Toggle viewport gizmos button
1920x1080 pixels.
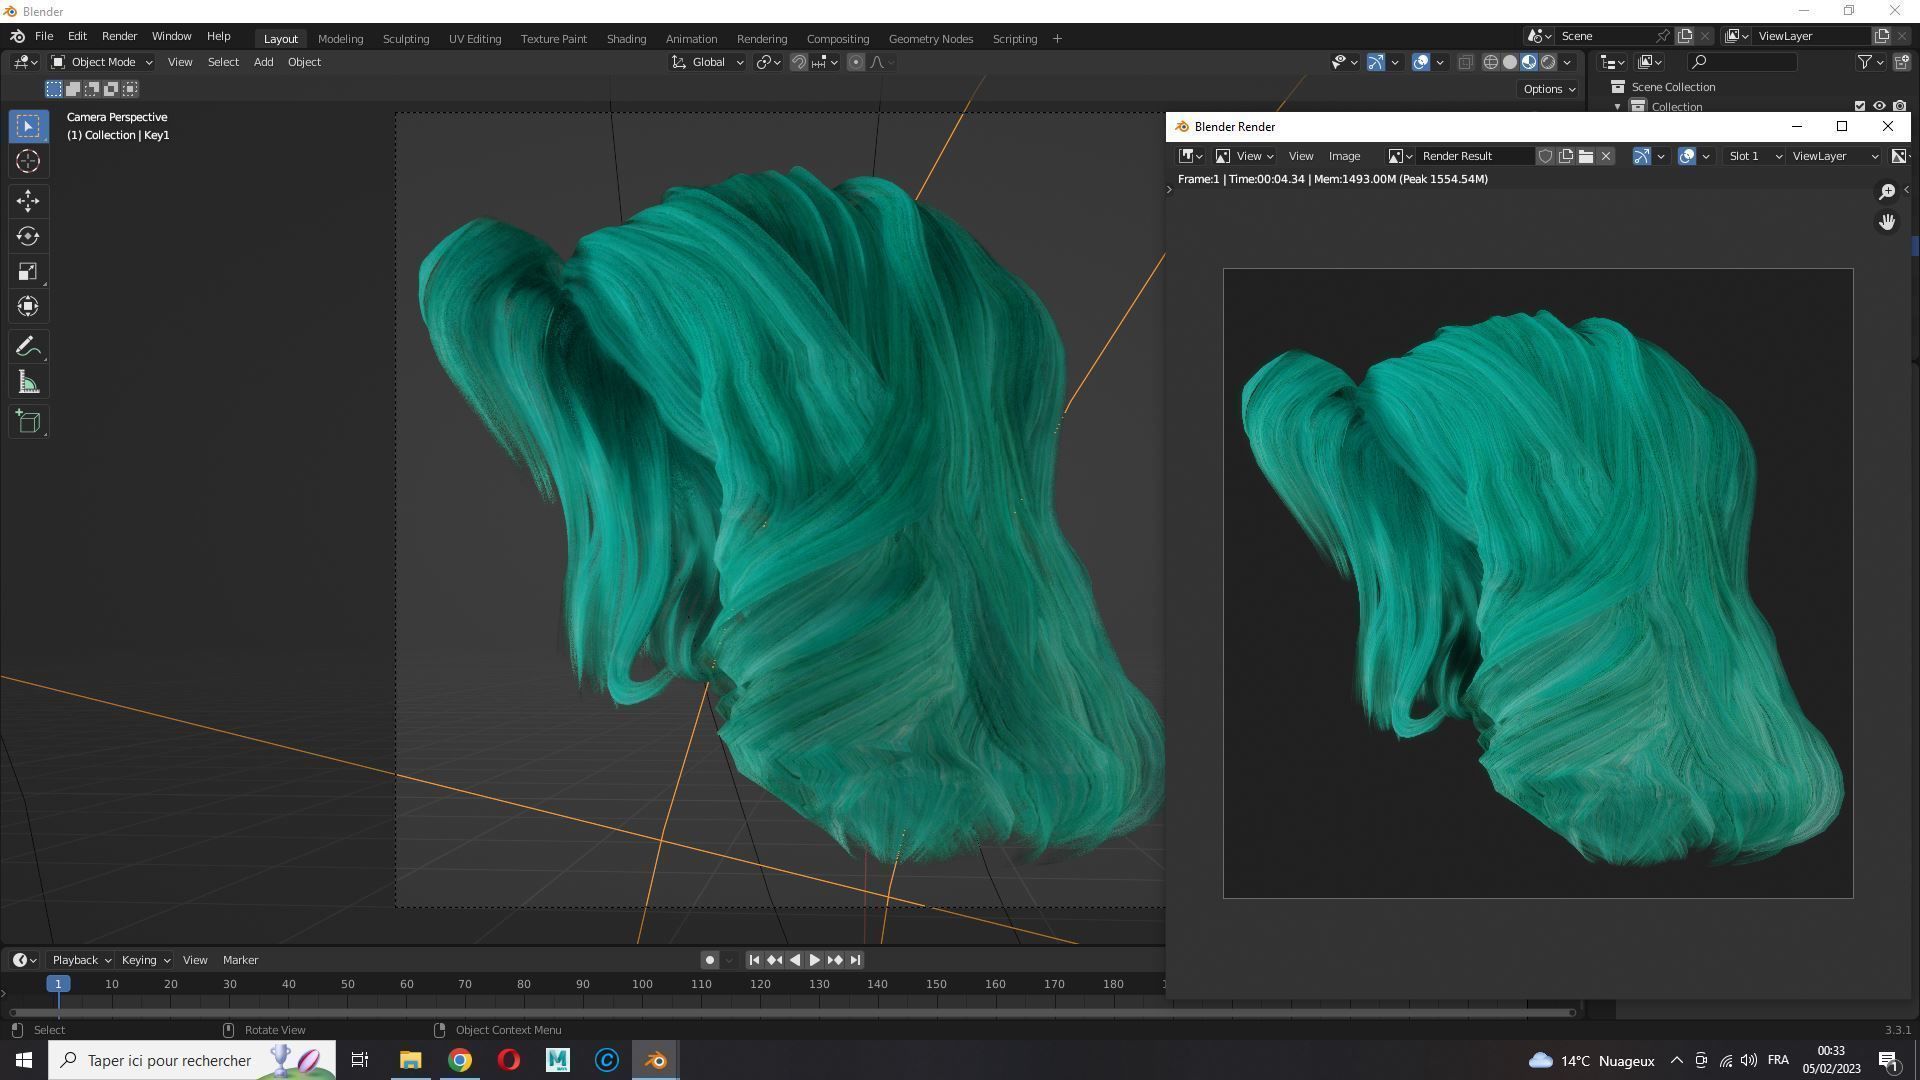[1376, 62]
